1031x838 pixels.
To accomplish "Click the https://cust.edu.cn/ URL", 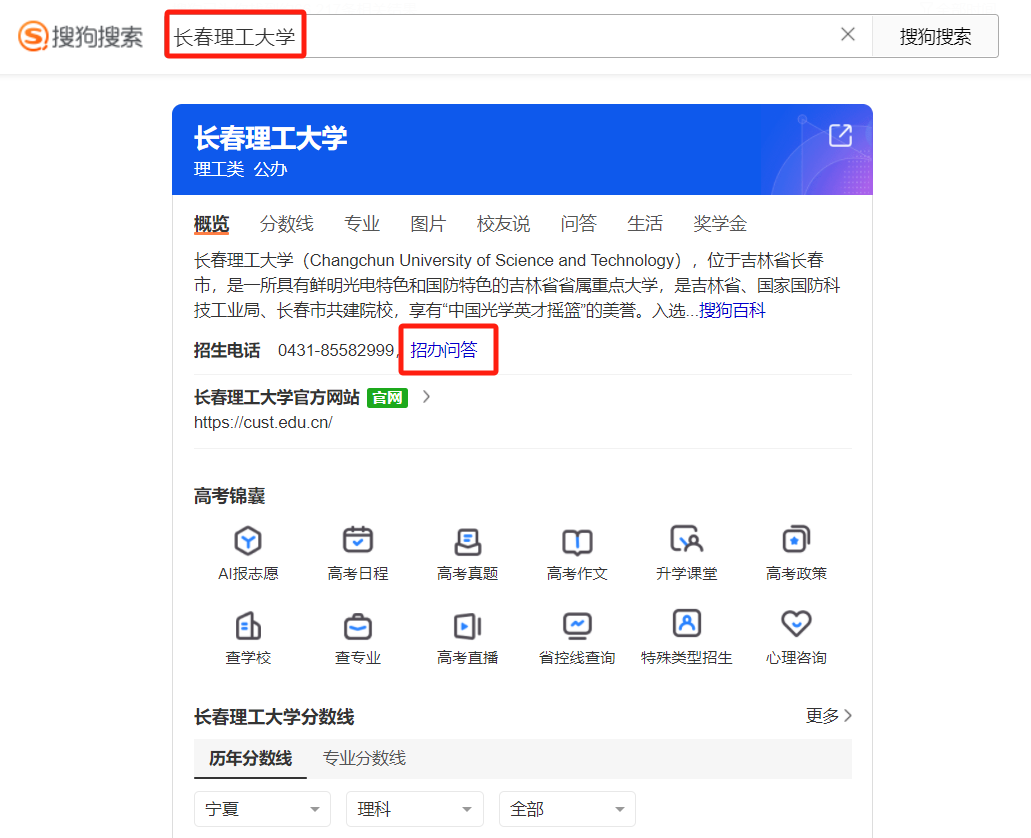I will pyautogui.click(x=263, y=422).
